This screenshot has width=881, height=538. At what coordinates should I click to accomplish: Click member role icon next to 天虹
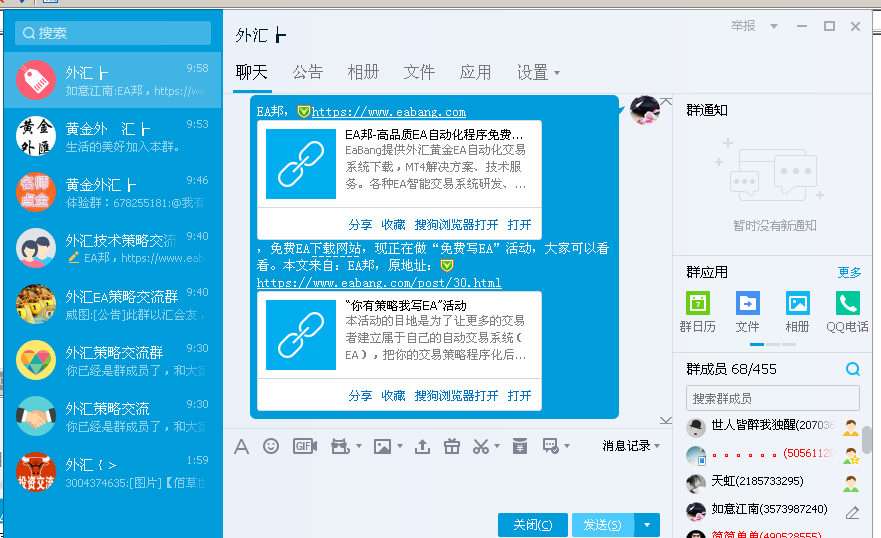[851, 484]
